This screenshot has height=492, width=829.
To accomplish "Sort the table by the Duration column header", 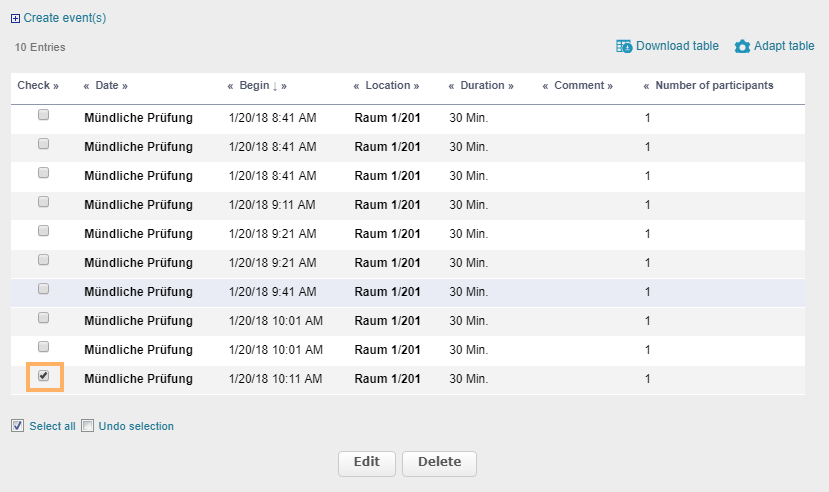I will pos(482,86).
